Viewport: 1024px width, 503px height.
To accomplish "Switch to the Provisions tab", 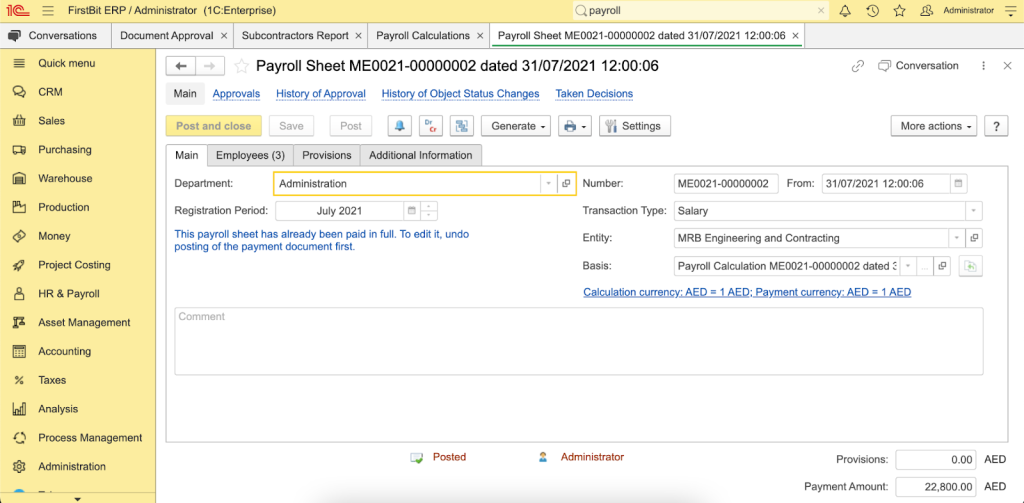I will [327, 155].
